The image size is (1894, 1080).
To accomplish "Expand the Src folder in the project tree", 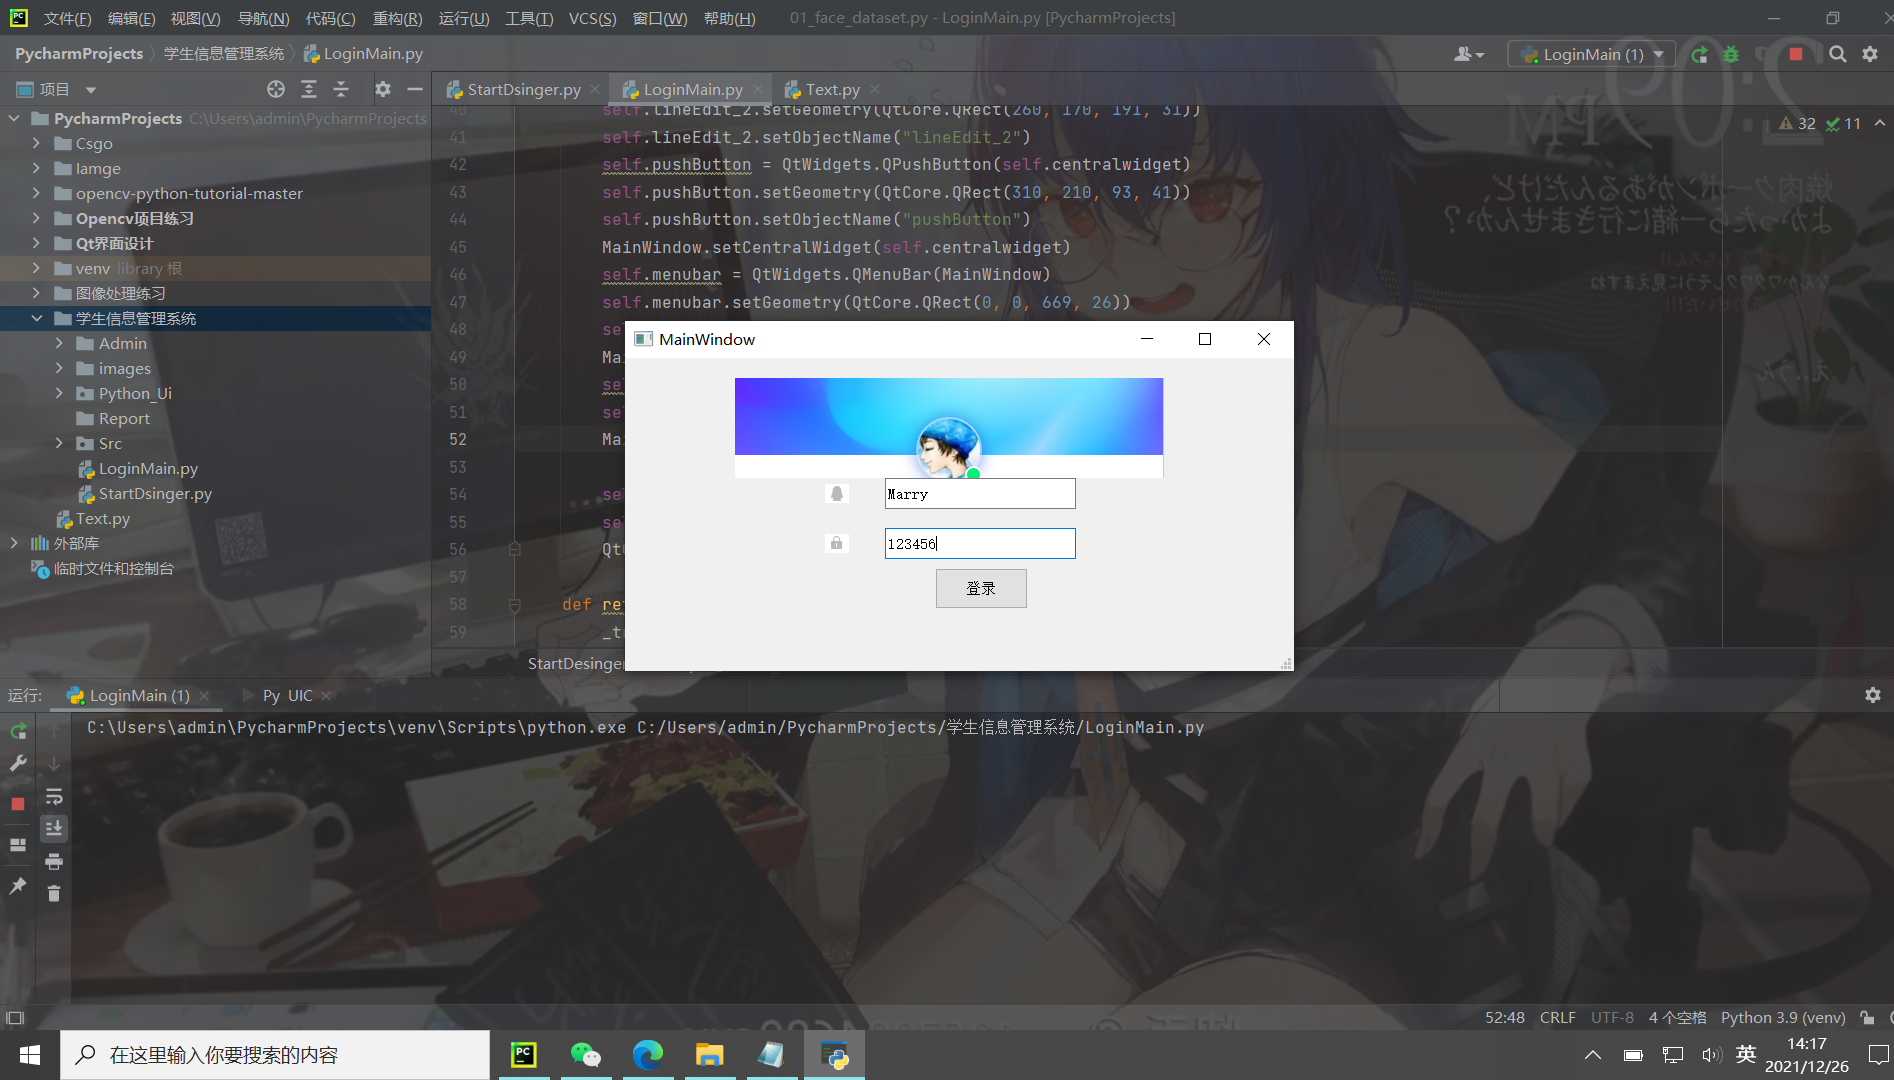I will point(59,443).
